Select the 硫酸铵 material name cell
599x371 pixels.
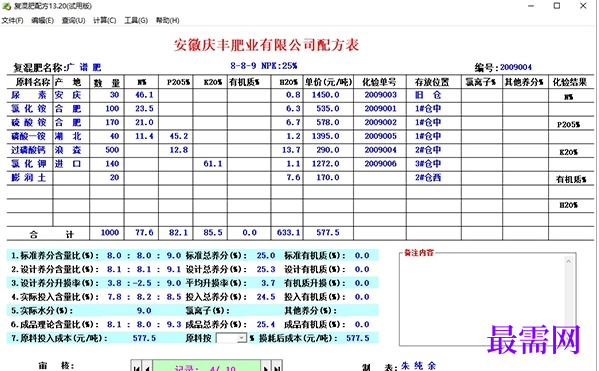tap(29, 122)
